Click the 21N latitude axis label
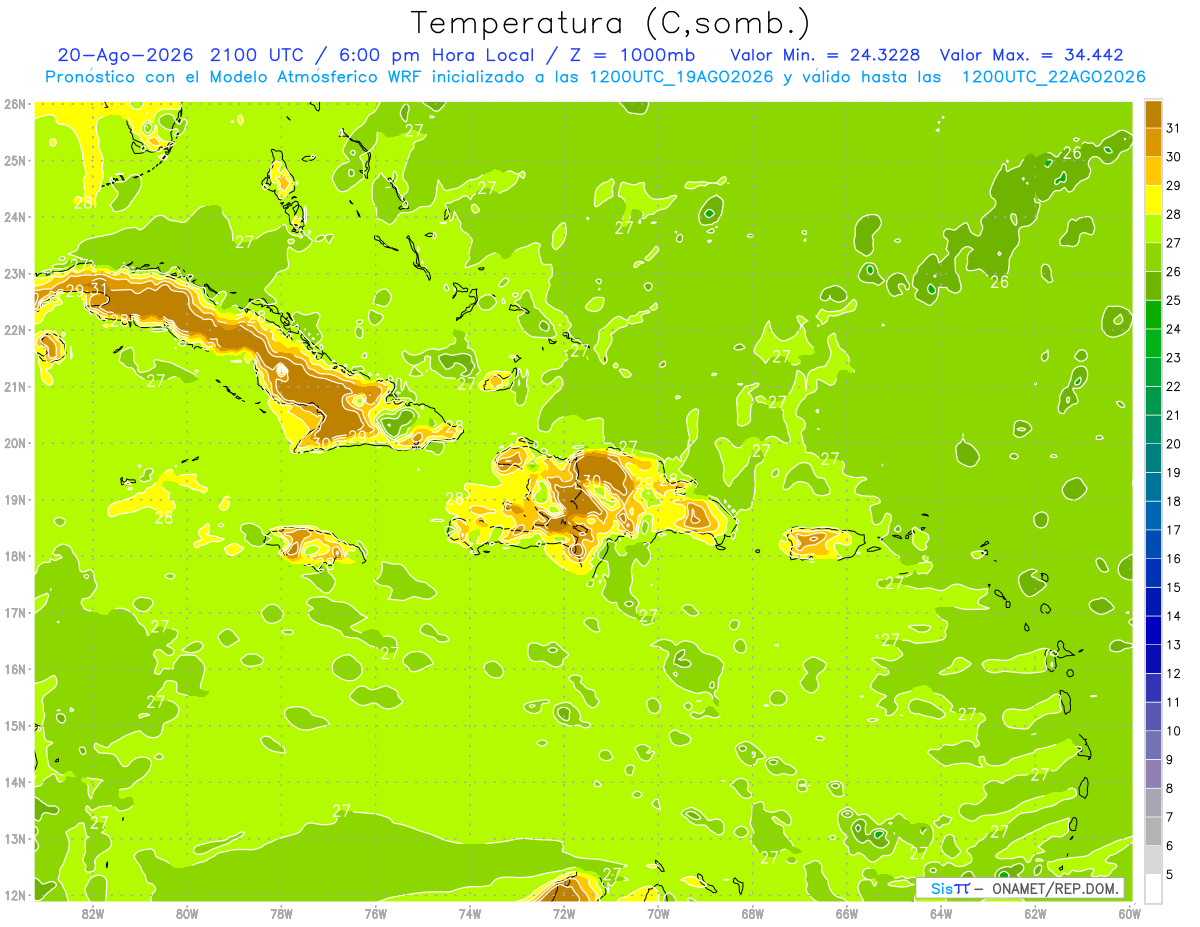Image resolution: width=1200 pixels, height=927 pixels. (x=15, y=386)
